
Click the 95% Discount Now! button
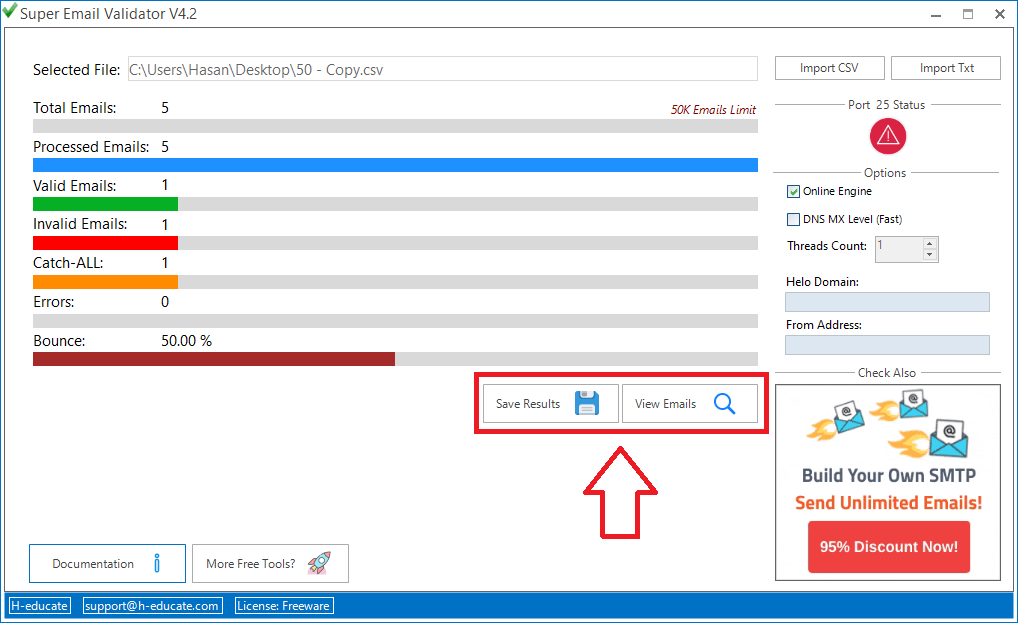(x=888, y=546)
